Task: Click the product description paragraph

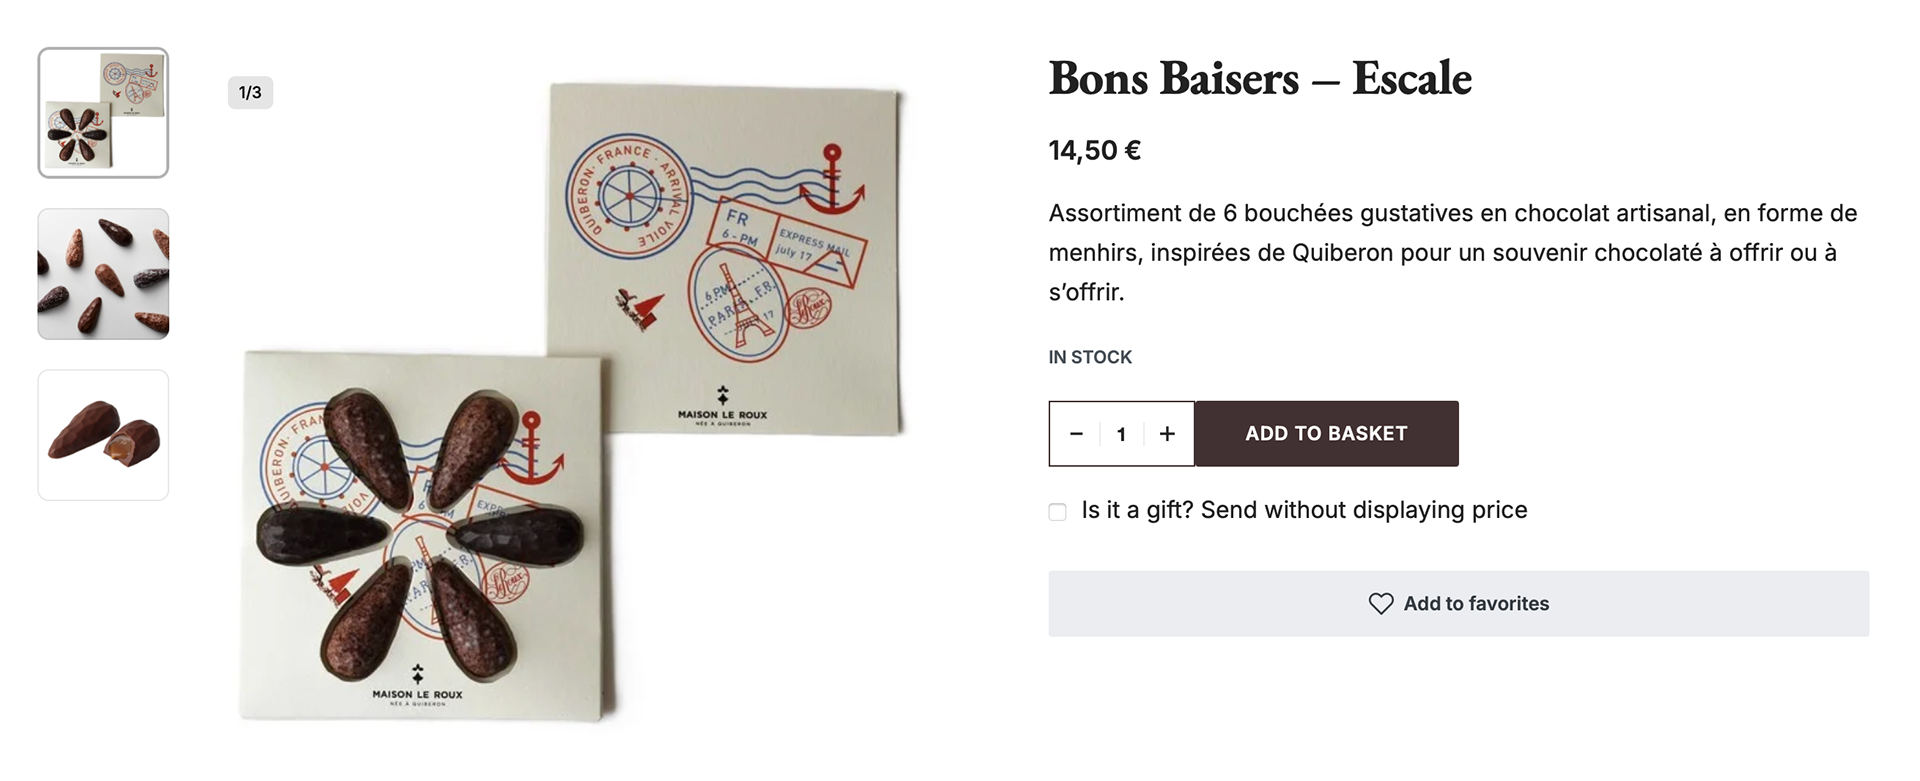Action: point(1452,252)
